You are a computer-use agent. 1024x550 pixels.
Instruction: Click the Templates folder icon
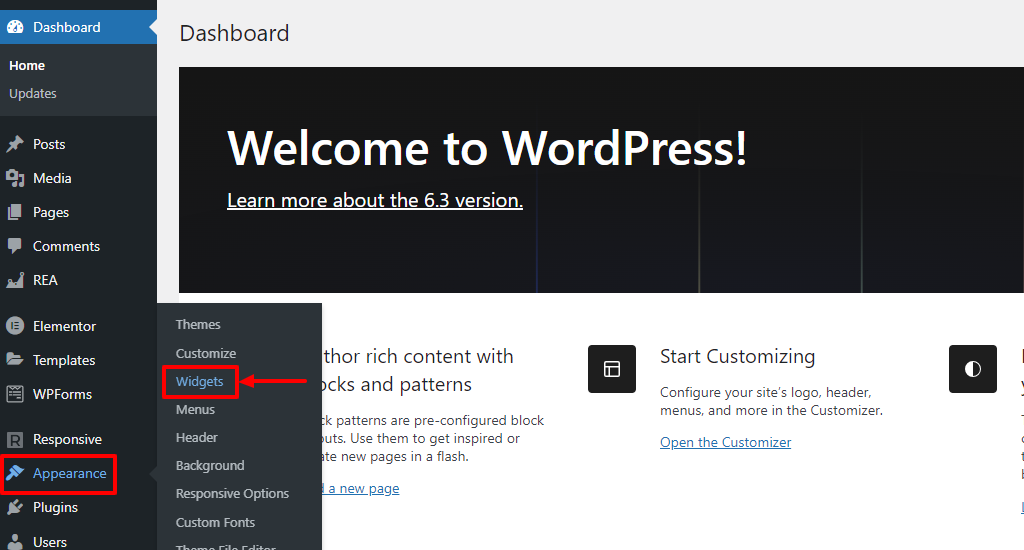point(15,359)
